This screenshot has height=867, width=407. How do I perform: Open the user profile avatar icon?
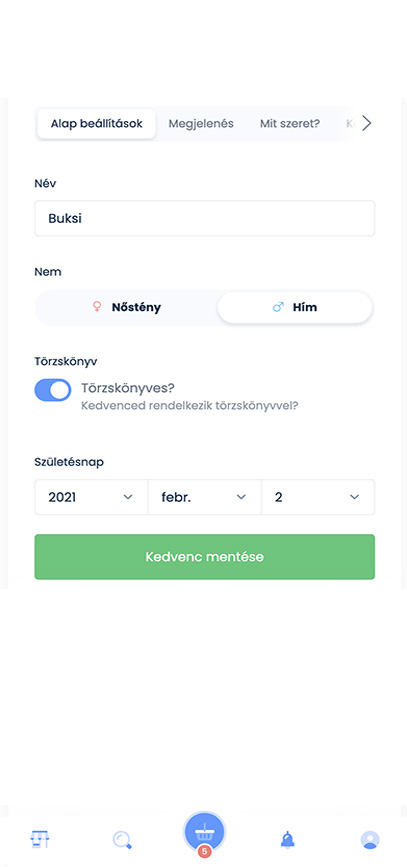370,840
